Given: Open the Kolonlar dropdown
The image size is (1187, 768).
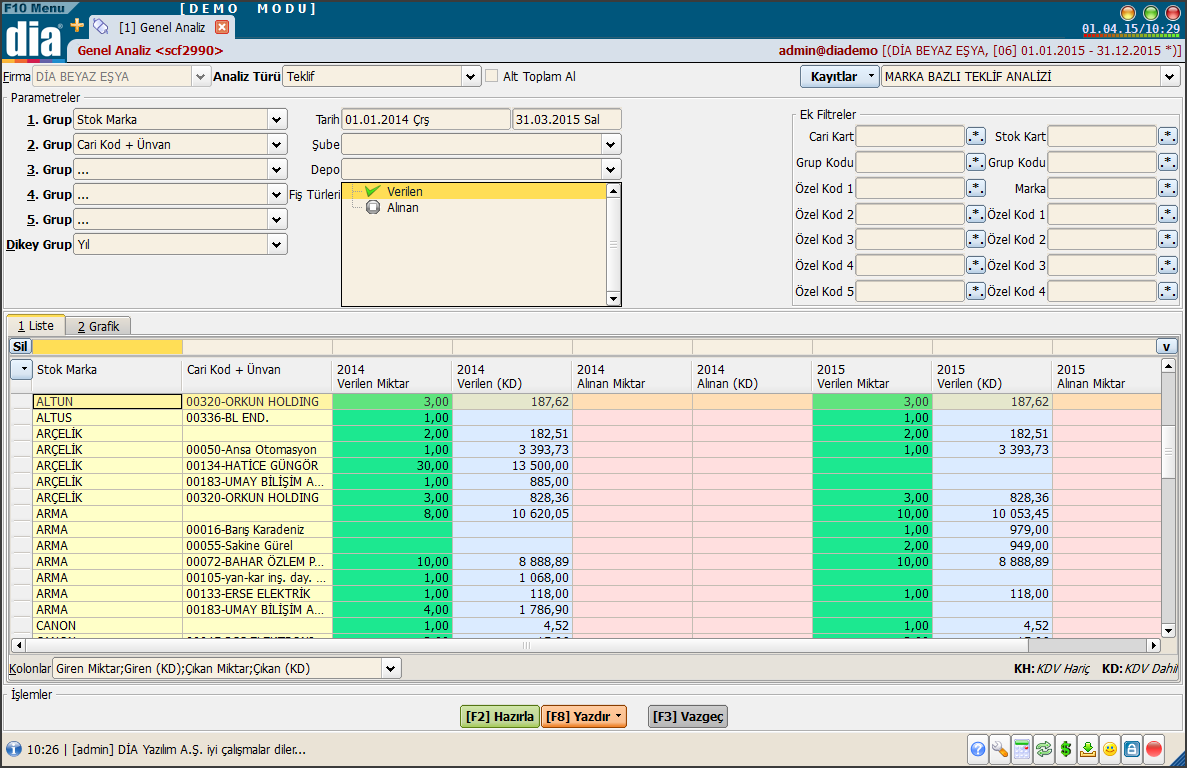Looking at the screenshot, I should click(x=391, y=668).
